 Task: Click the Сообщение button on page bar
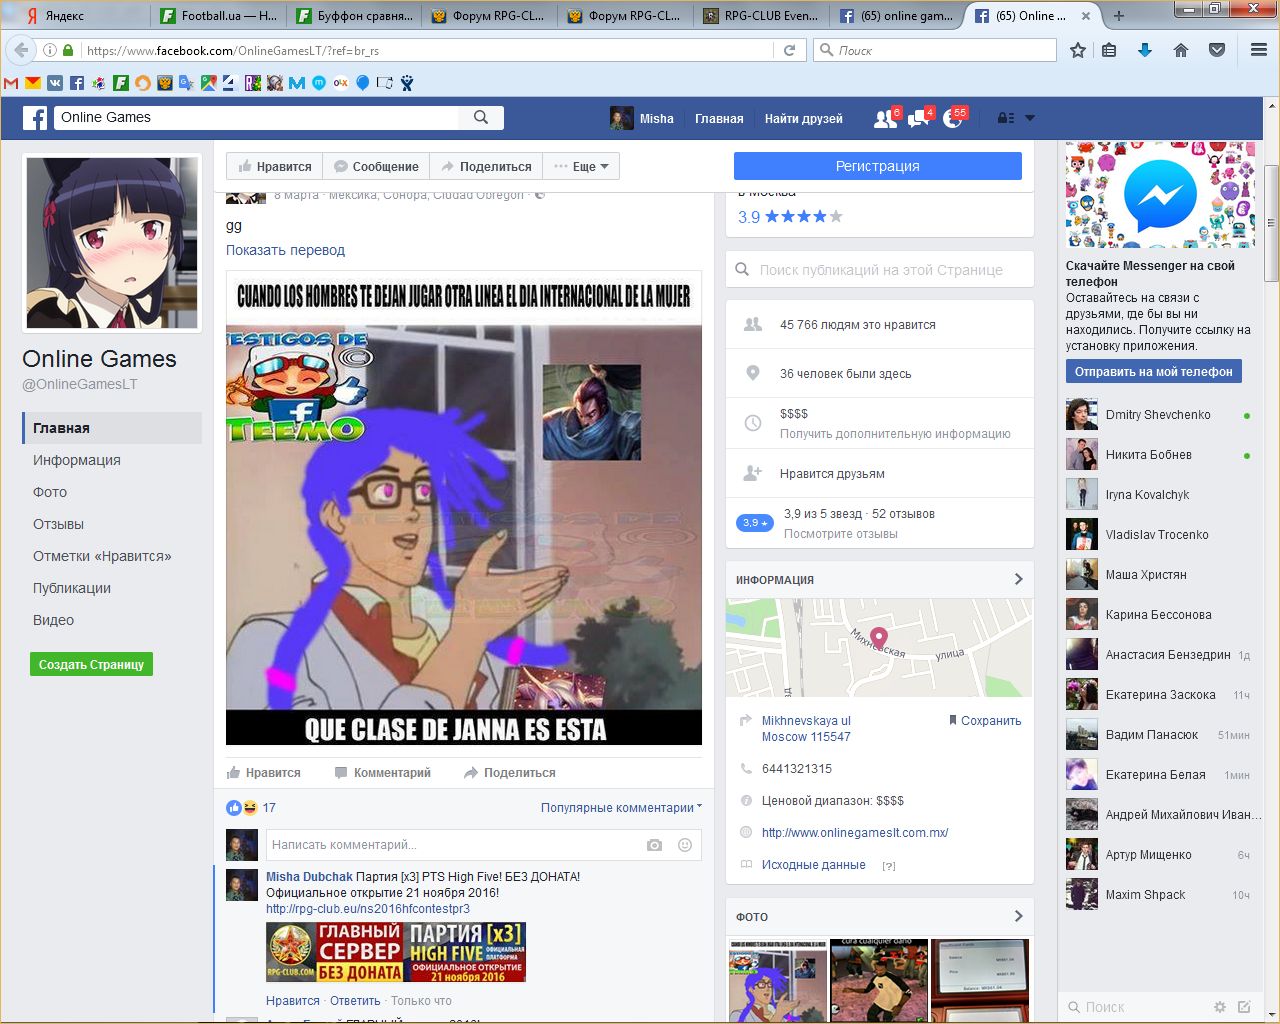pyautogui.click(x=376, y=166)
